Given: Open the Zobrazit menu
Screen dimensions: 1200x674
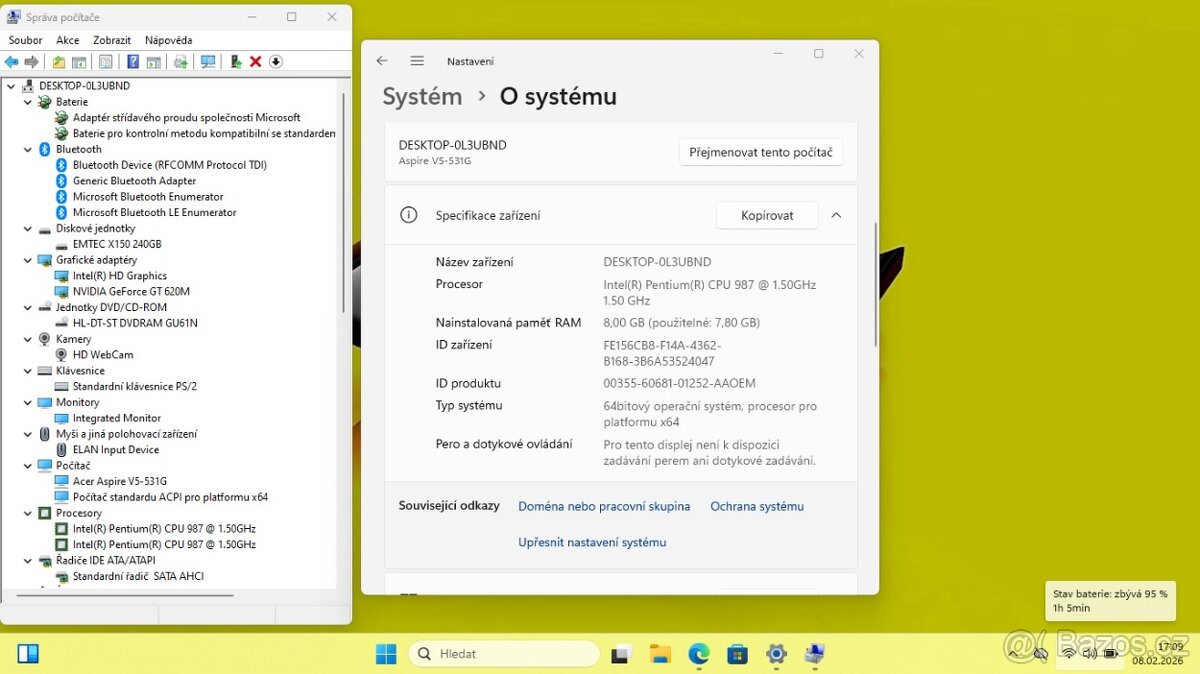Looking at the screenshot, I should 111,40.
